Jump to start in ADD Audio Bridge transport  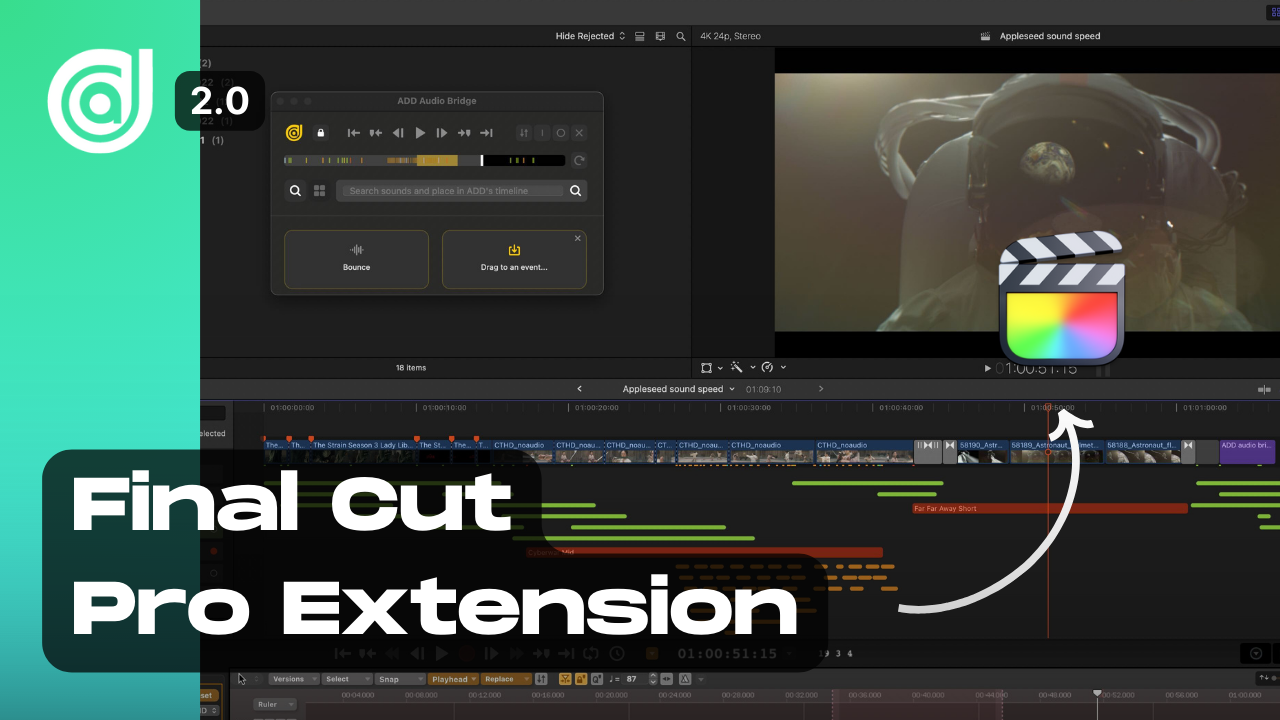354,133
